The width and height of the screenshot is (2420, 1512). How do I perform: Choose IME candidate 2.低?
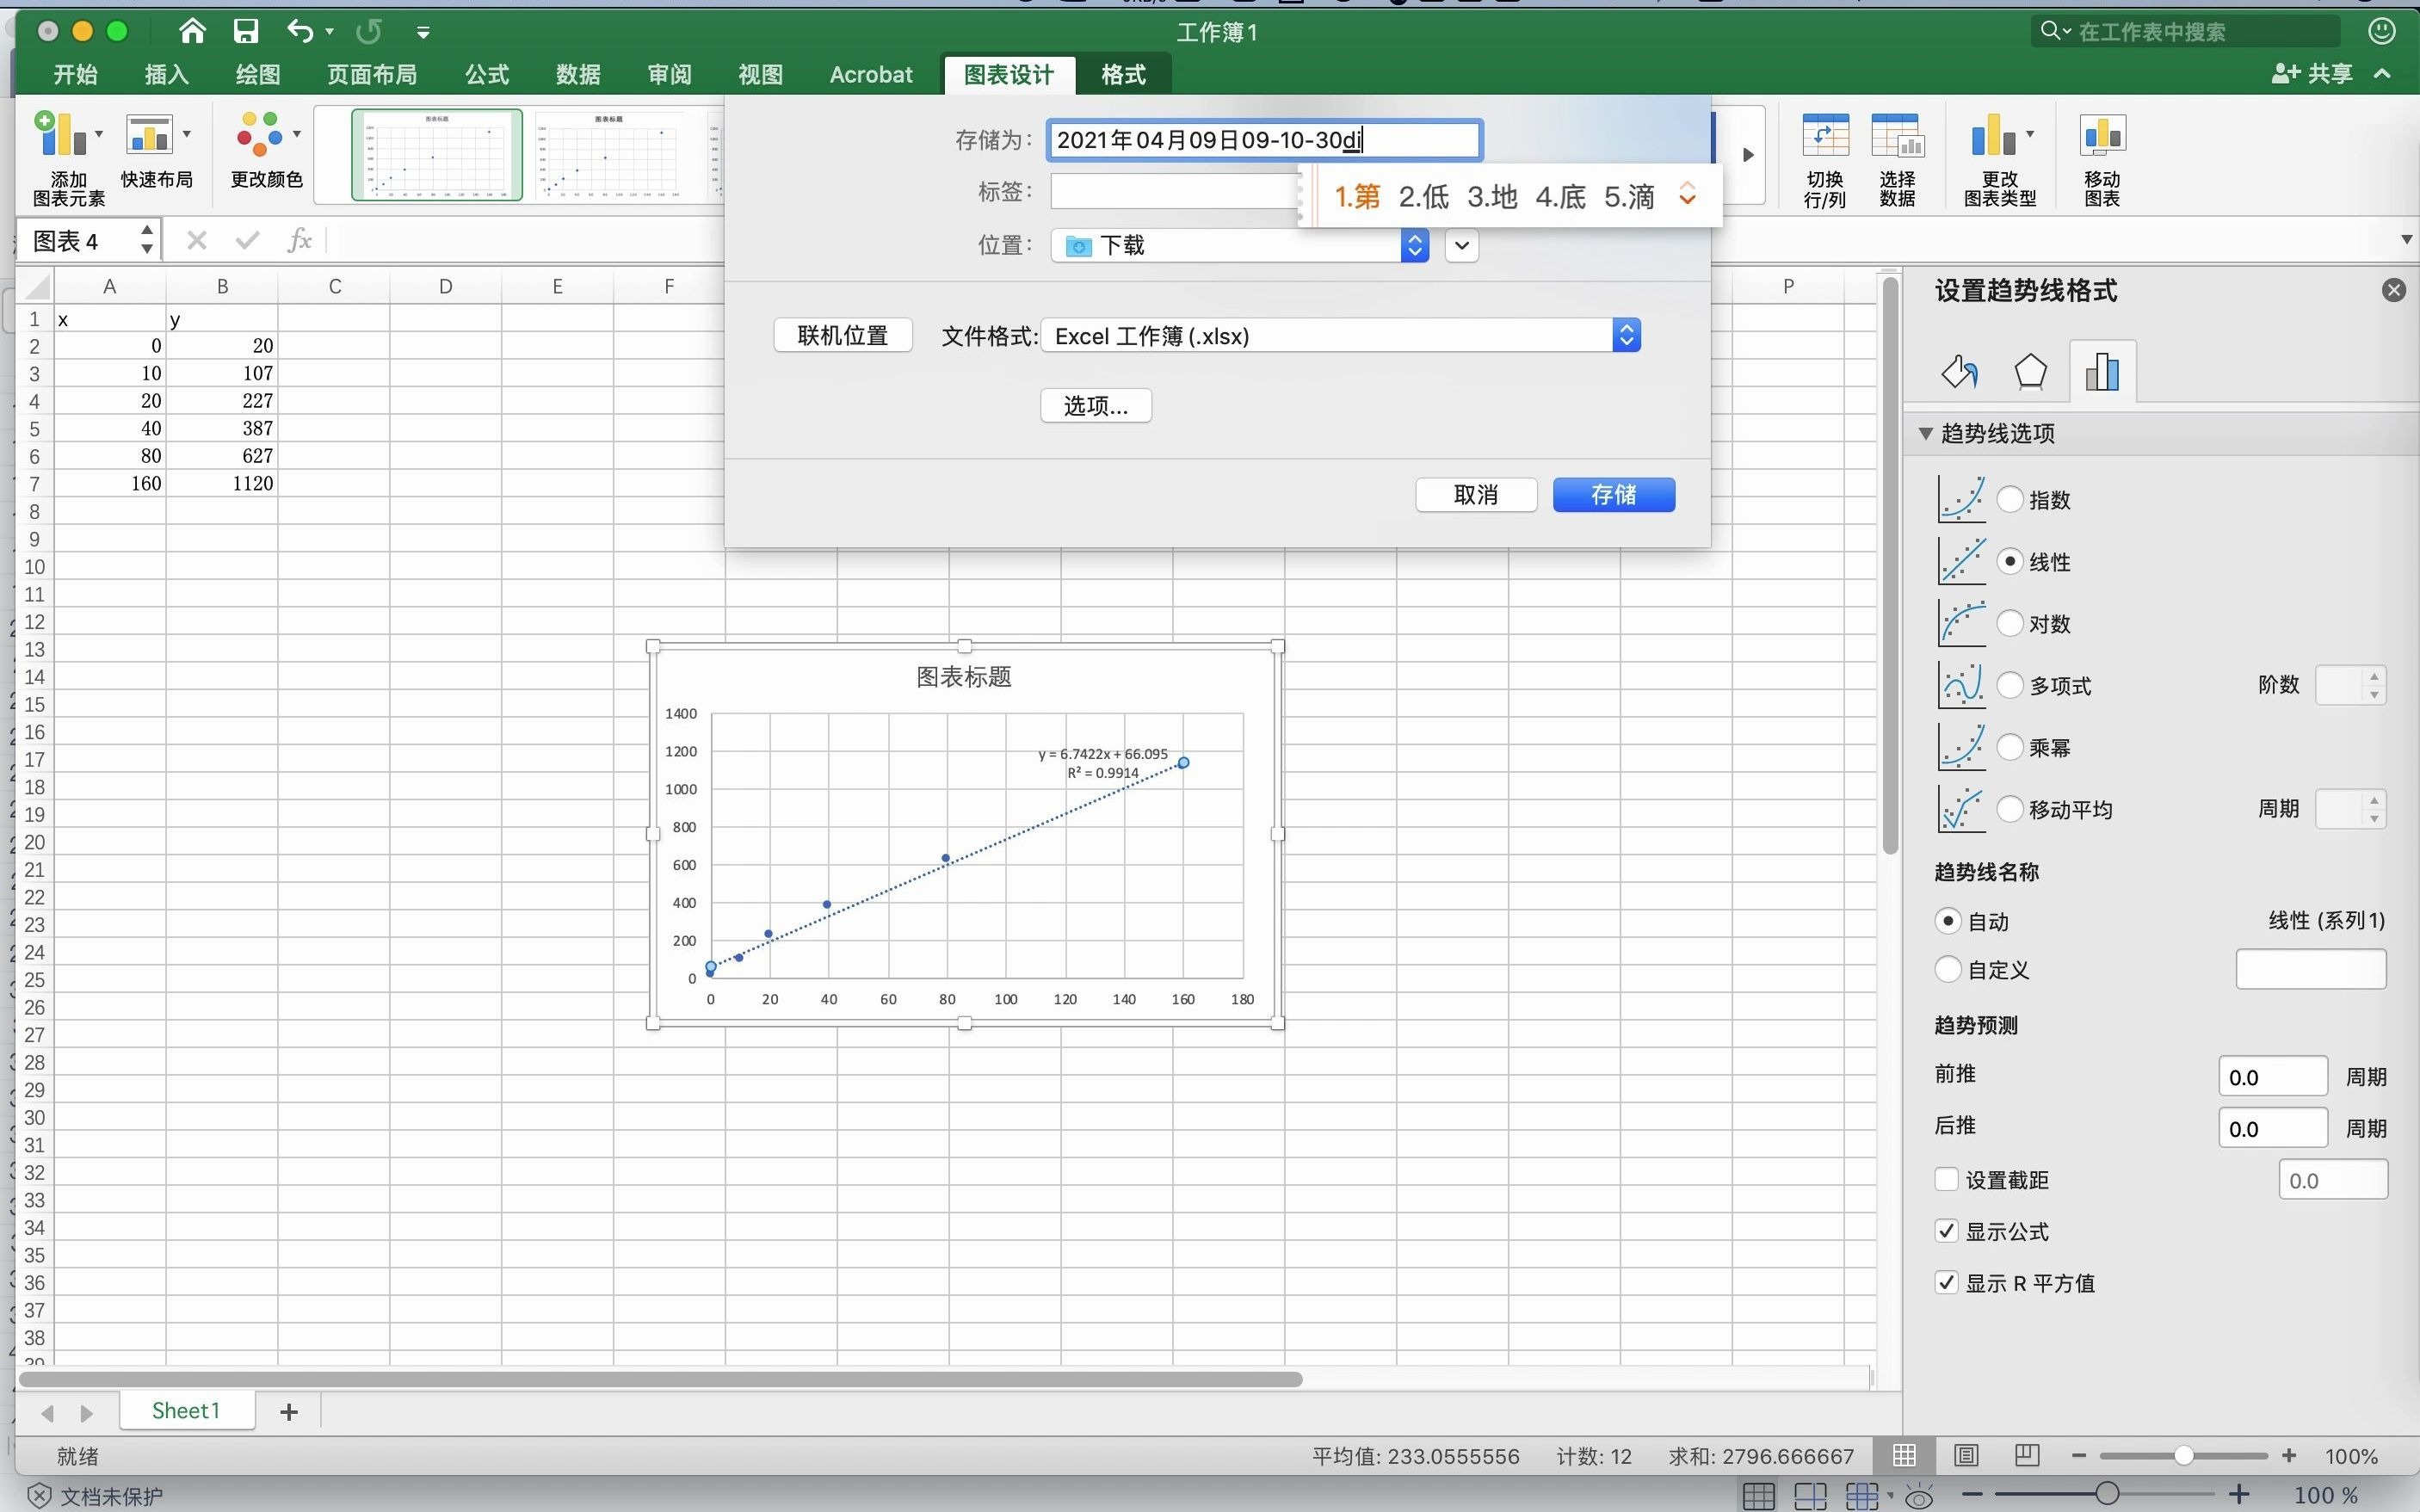[1424, 196]
